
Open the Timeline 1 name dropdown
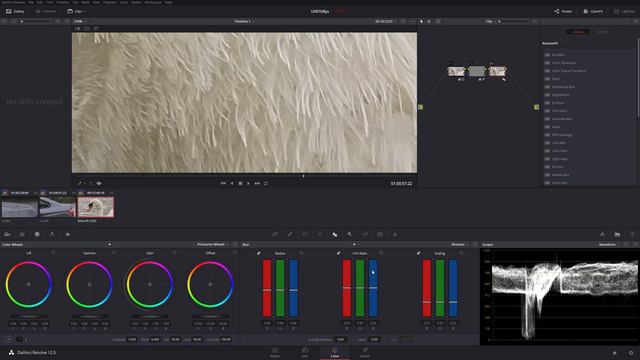(x=244, y=21)
